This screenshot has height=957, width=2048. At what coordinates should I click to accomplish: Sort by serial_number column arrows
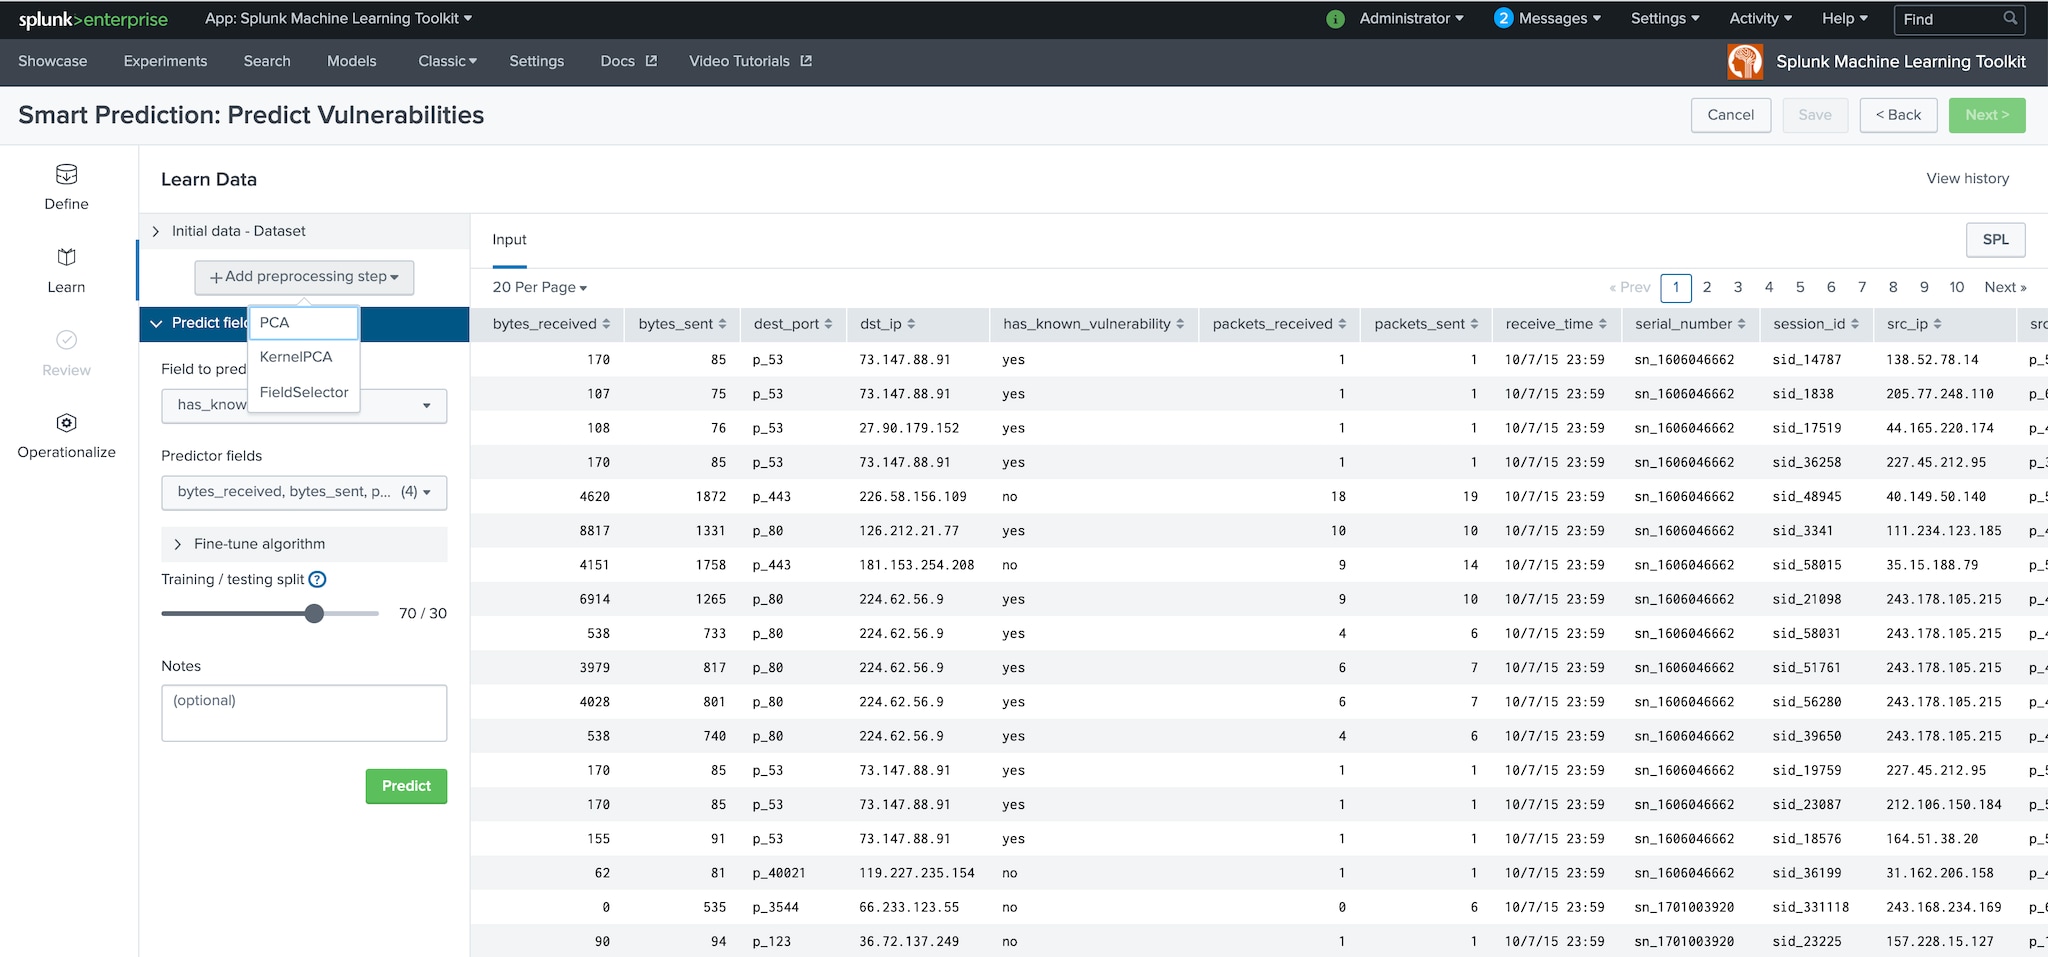tap(1741, 324)
